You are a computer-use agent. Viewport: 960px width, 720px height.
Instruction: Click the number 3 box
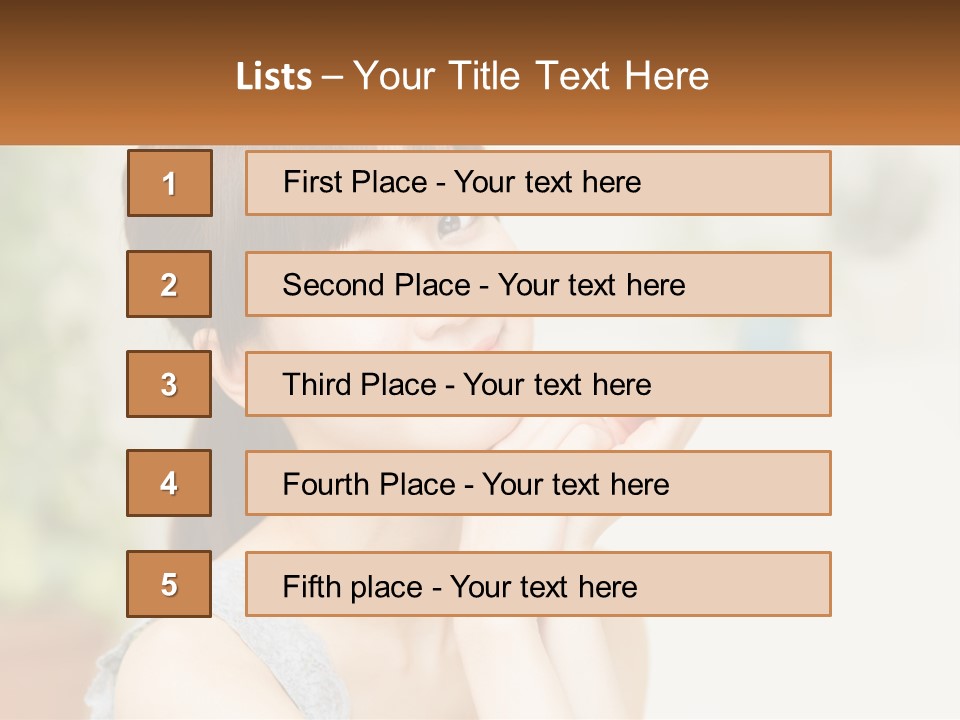click(x=169, y=384)
